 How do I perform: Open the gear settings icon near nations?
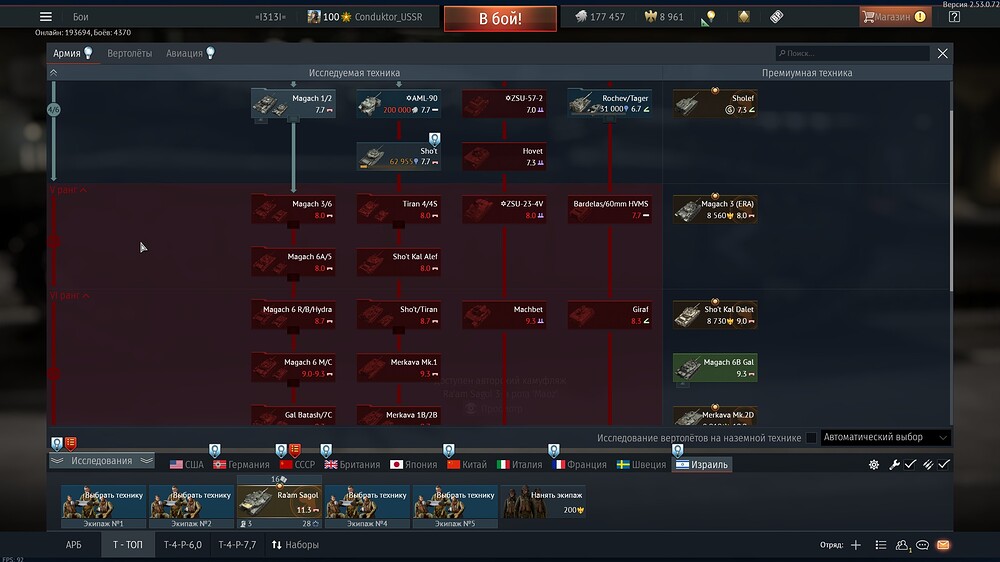tap(874, 465)
